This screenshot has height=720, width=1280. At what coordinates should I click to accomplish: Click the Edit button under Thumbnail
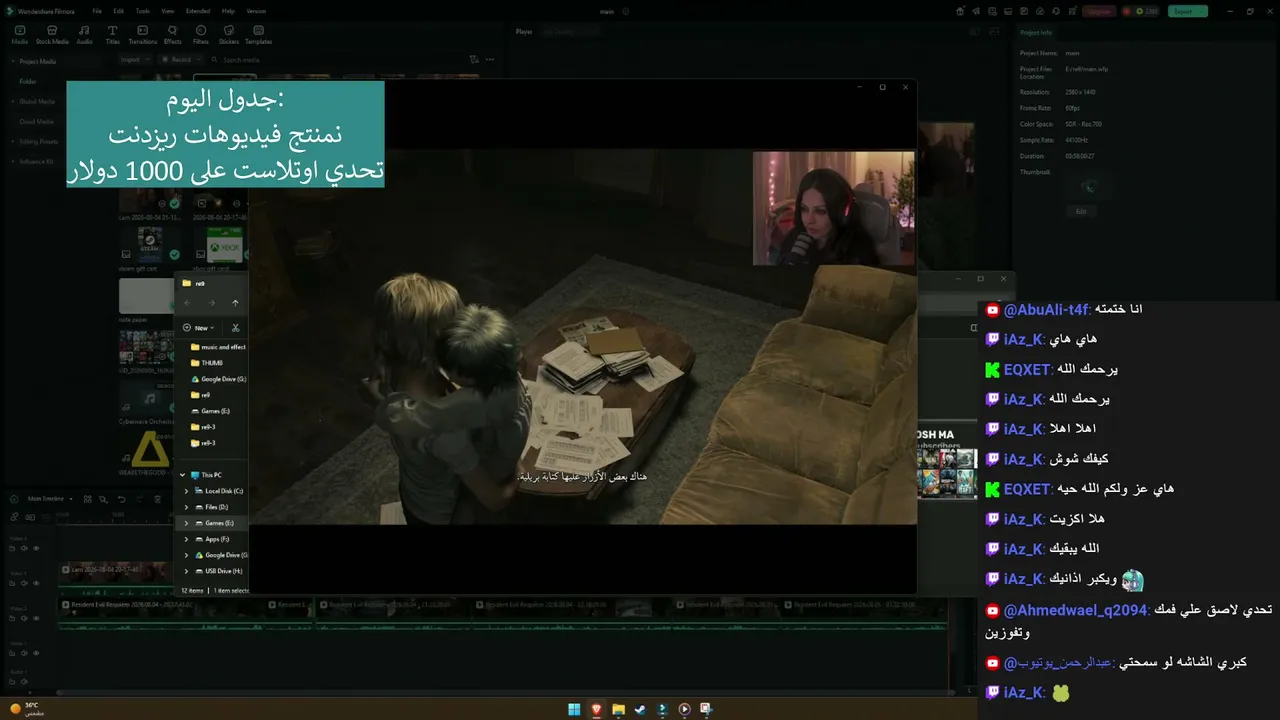(1081, 212)
